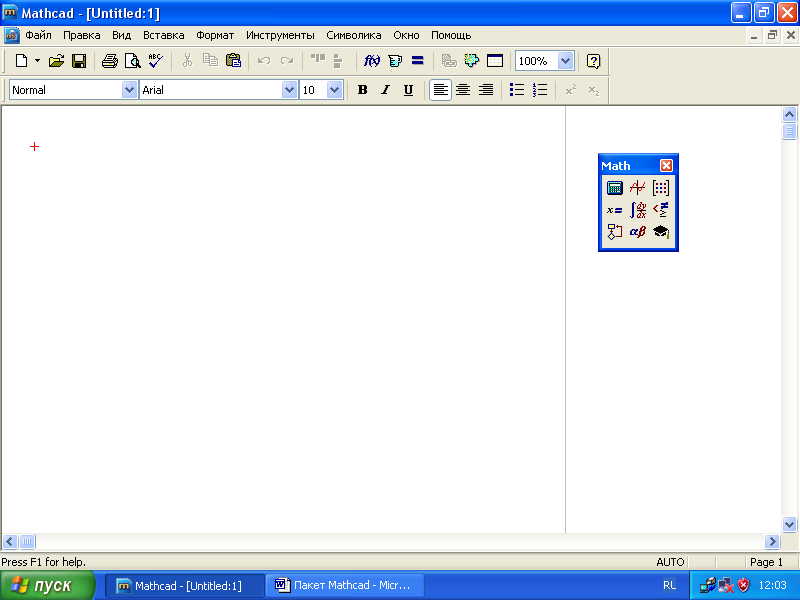Image resolution: width=800 pixels, height=600 pixels.
Task: Open the Вид menu
Action: click(x=121, y=35)
